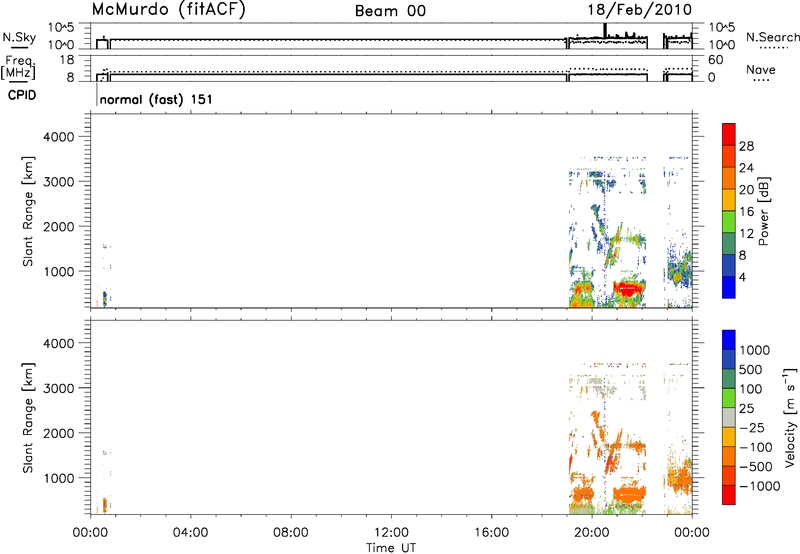Screen dimensions: 800x554
Task: Click the CPID label
Action: [x=22, y=95]
